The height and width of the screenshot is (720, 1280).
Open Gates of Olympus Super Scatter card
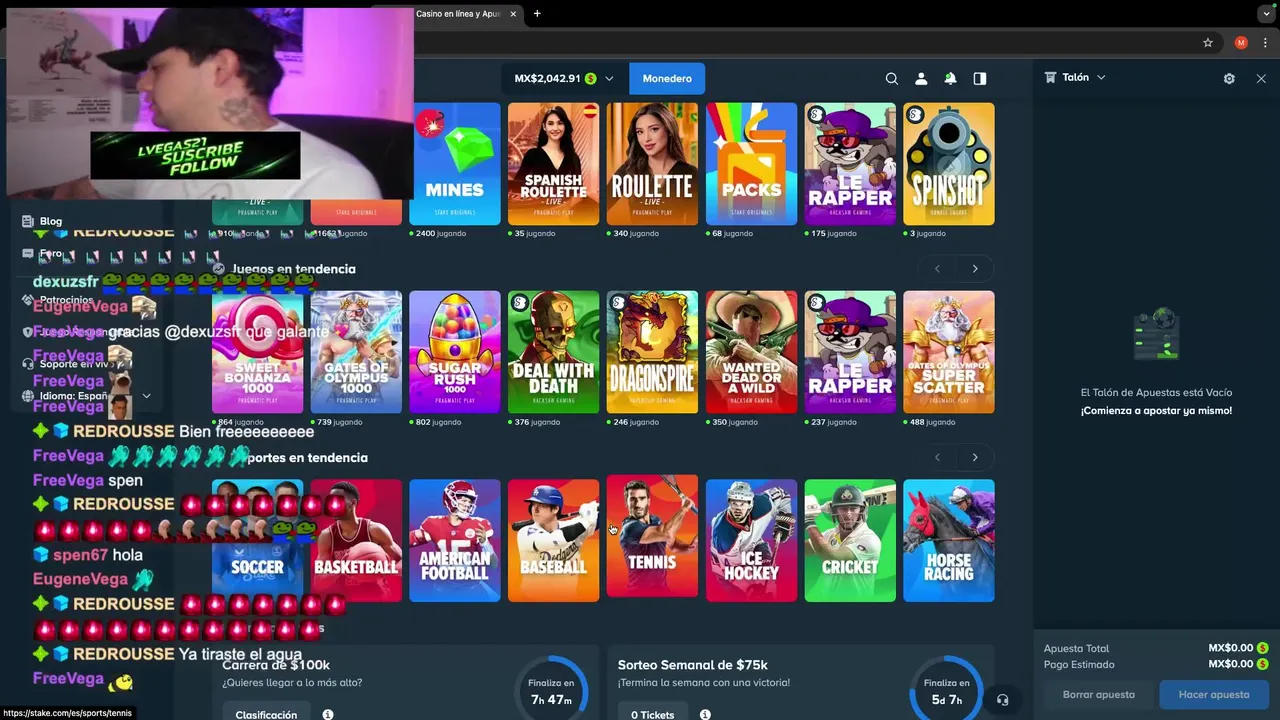[x=949, y=352]
